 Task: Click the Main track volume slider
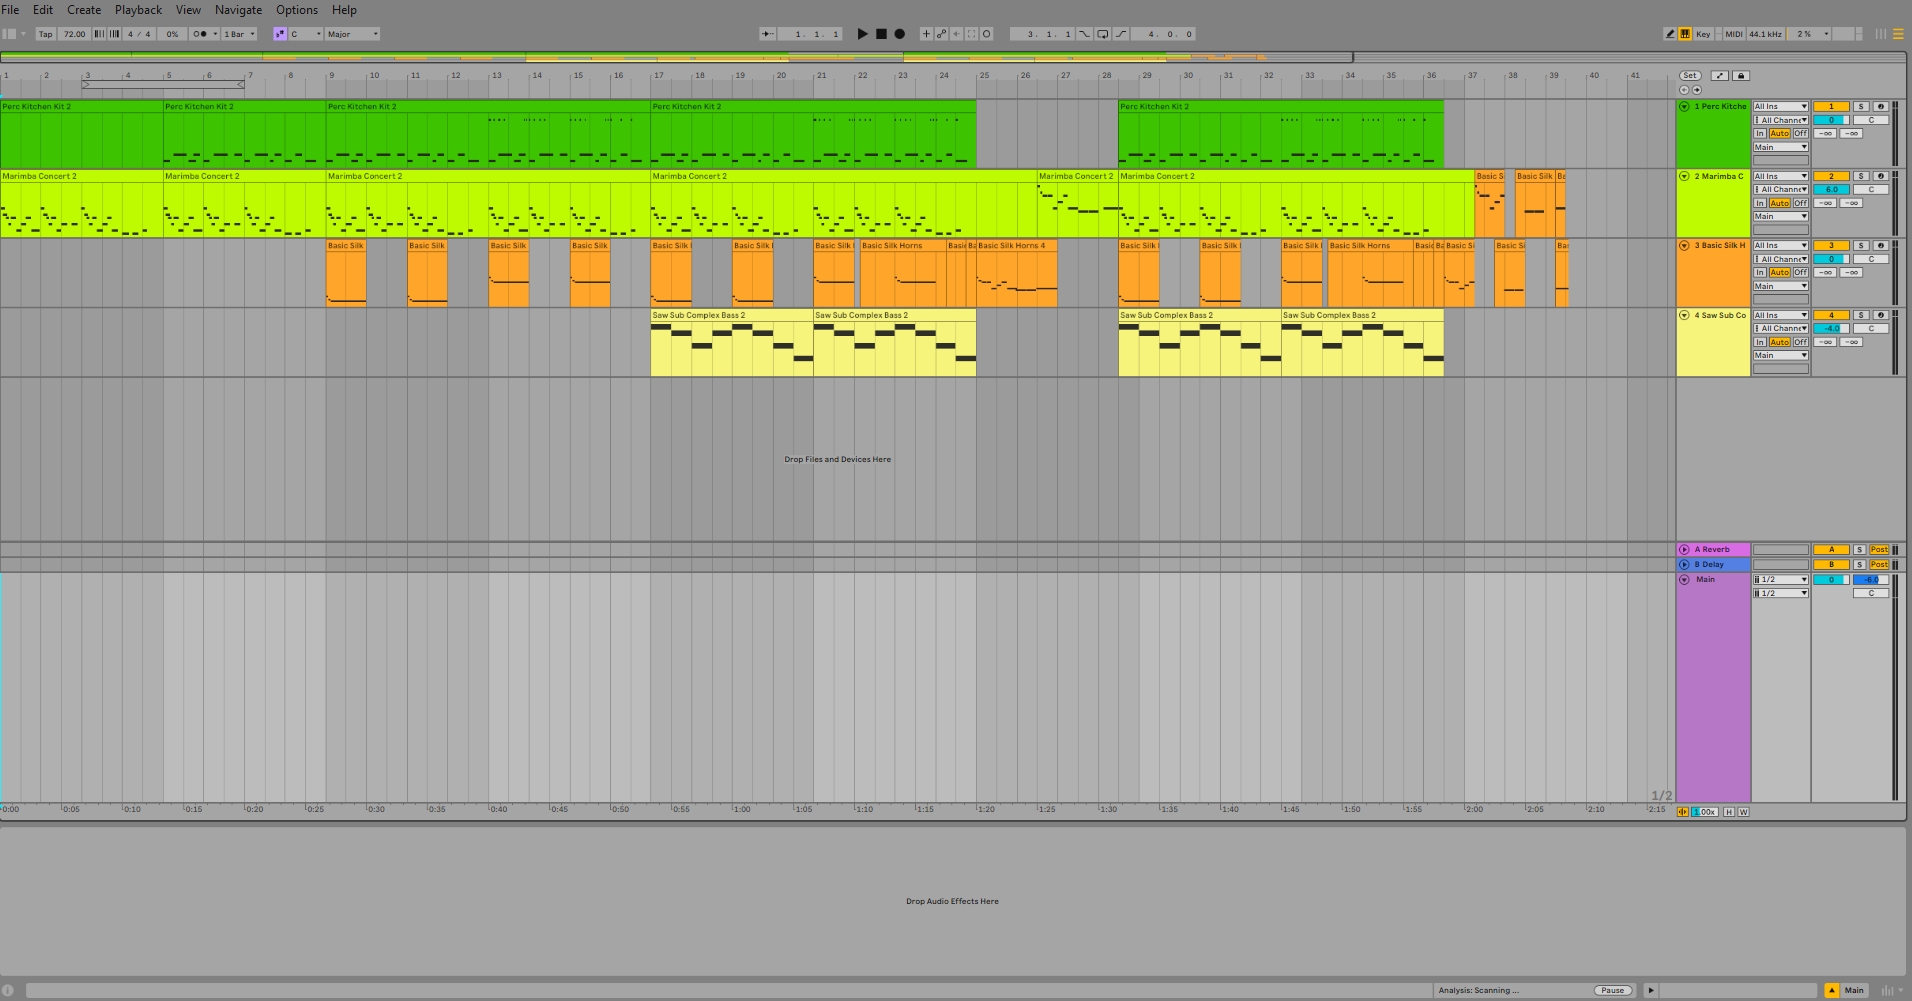(x=1831, y=579)
